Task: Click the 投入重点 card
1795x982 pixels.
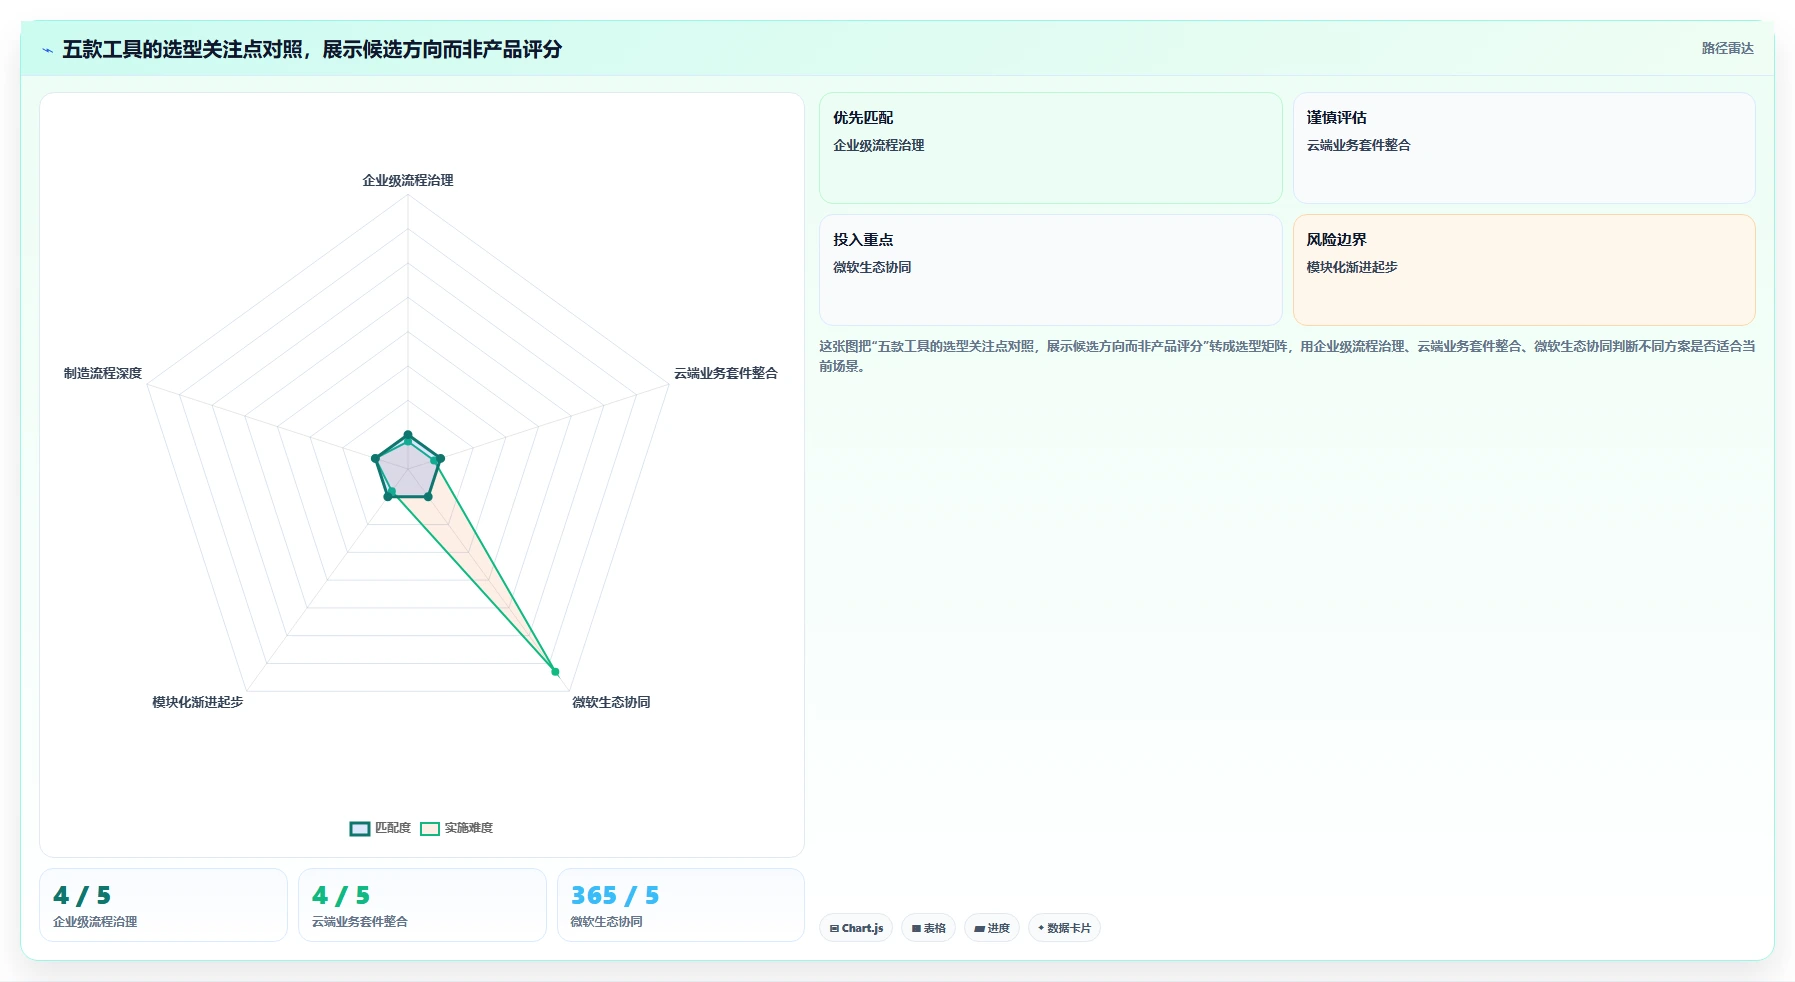Action: pos(1050,270)
